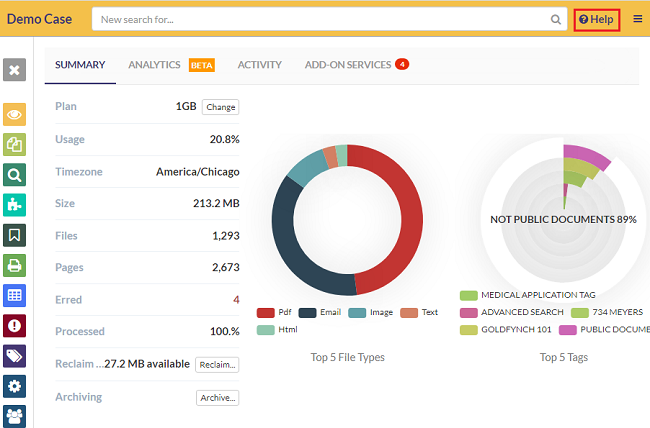
Task: Switch to the Activity tab
Action: pyautogui.click(x=259, y=65)
